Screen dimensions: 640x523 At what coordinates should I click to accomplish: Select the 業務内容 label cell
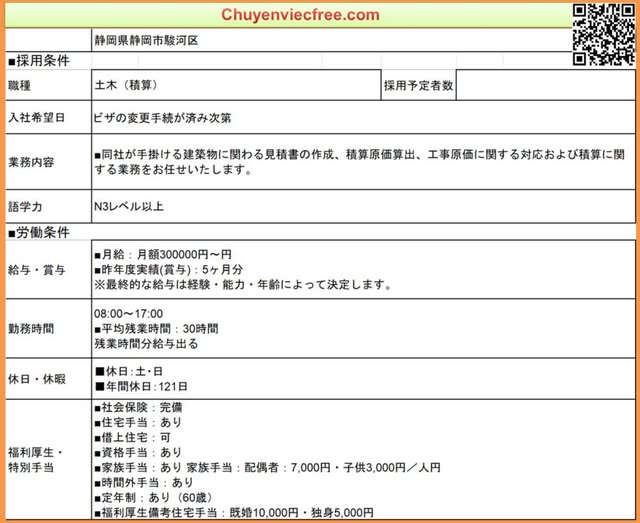point(31,162)
